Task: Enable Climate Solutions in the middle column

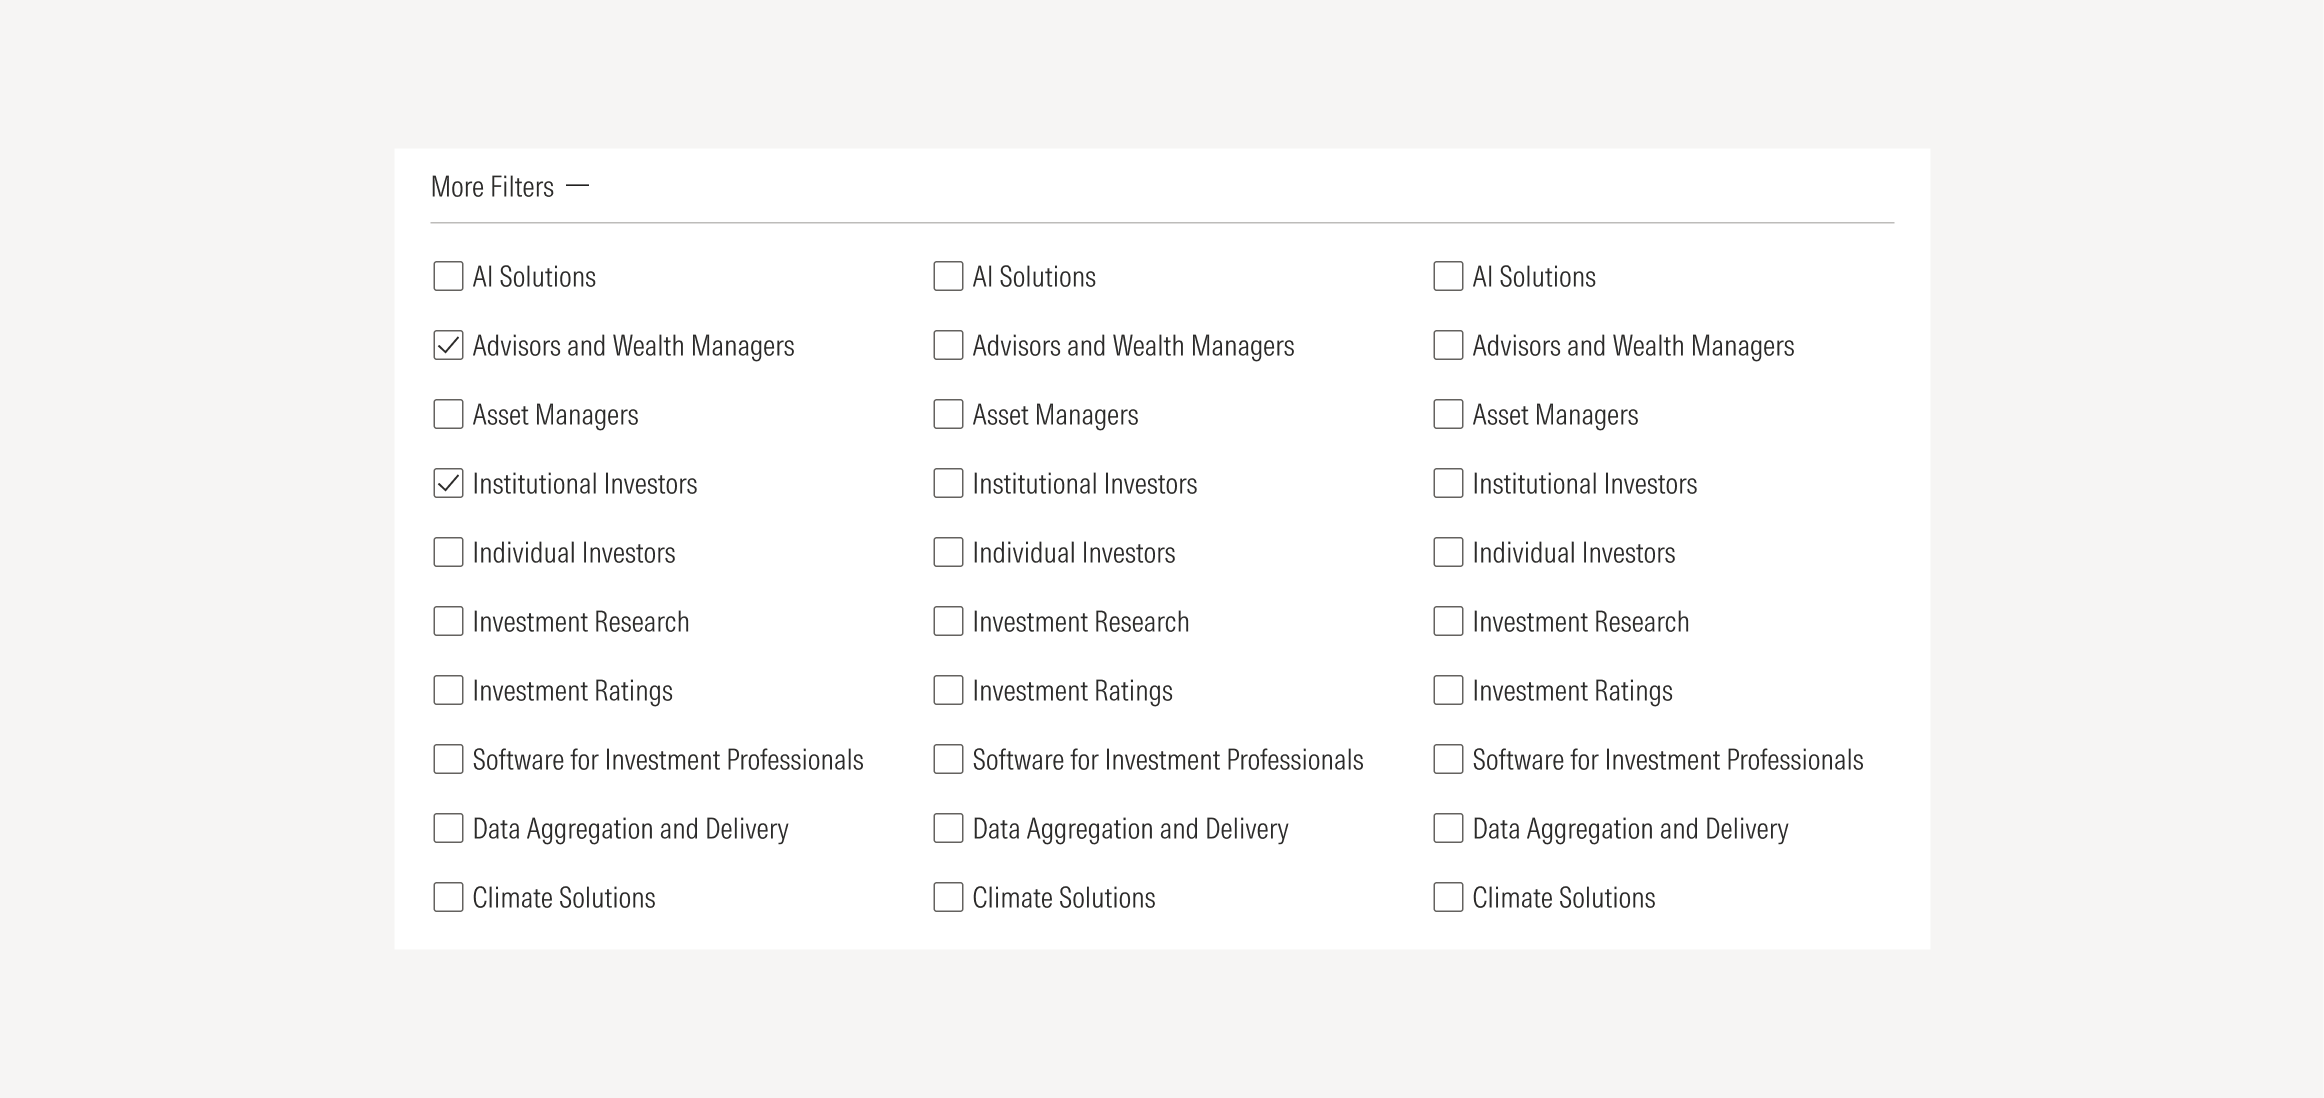Action: 948,897
